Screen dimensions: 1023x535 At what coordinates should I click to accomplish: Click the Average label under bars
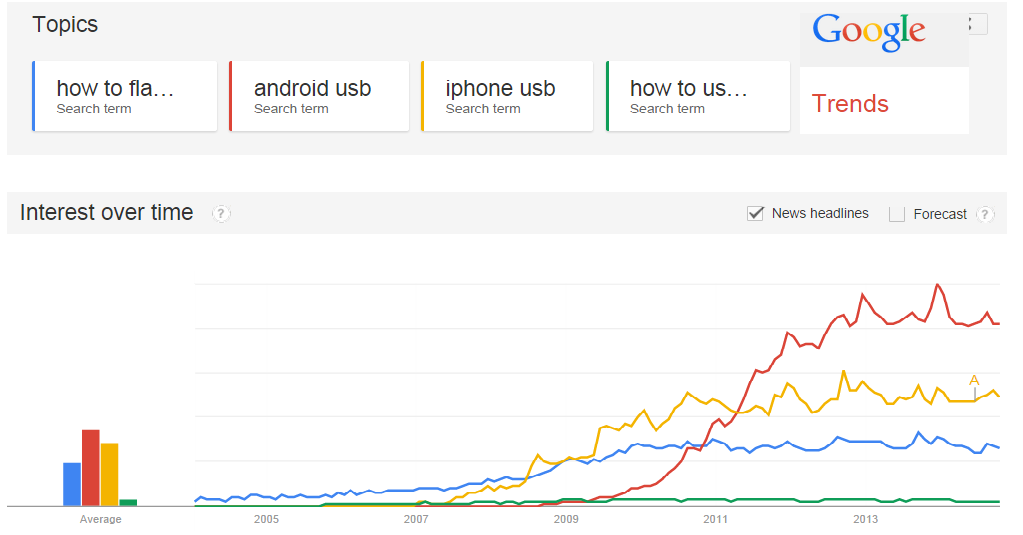pyautogui.click(x=100, y=519)
